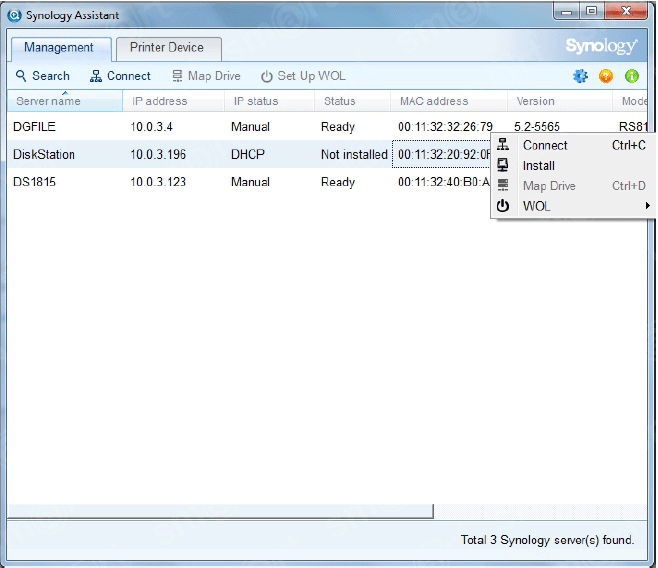Viewport: 658px width, 568px height.
Task: Sort by IP address column header
Action: [x=173, y=101]
